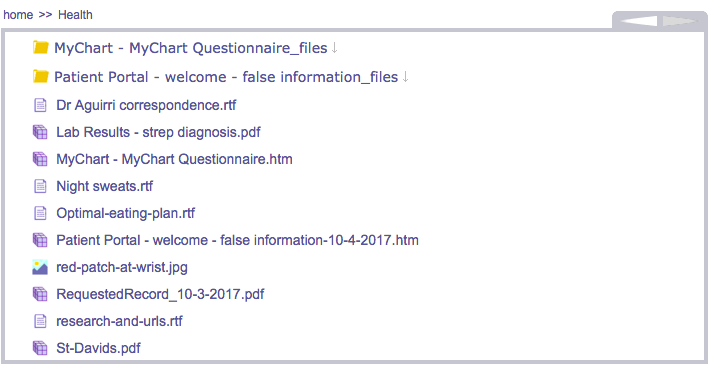This screenshot has height=376, width=719.
Task: Open the MyChart Questionnaire_files folder name
Action: tap(191, 48)
